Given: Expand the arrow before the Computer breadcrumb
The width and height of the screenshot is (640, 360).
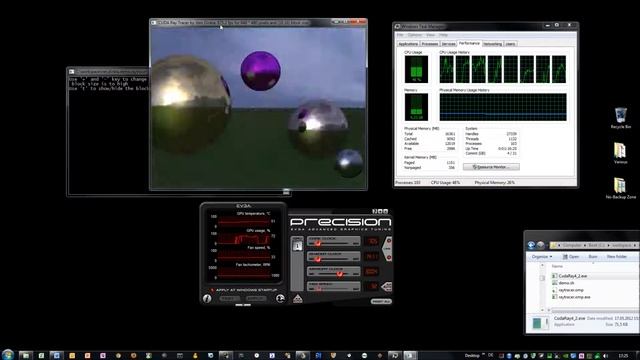Looking at the screenshot, I should click(560, 245).
